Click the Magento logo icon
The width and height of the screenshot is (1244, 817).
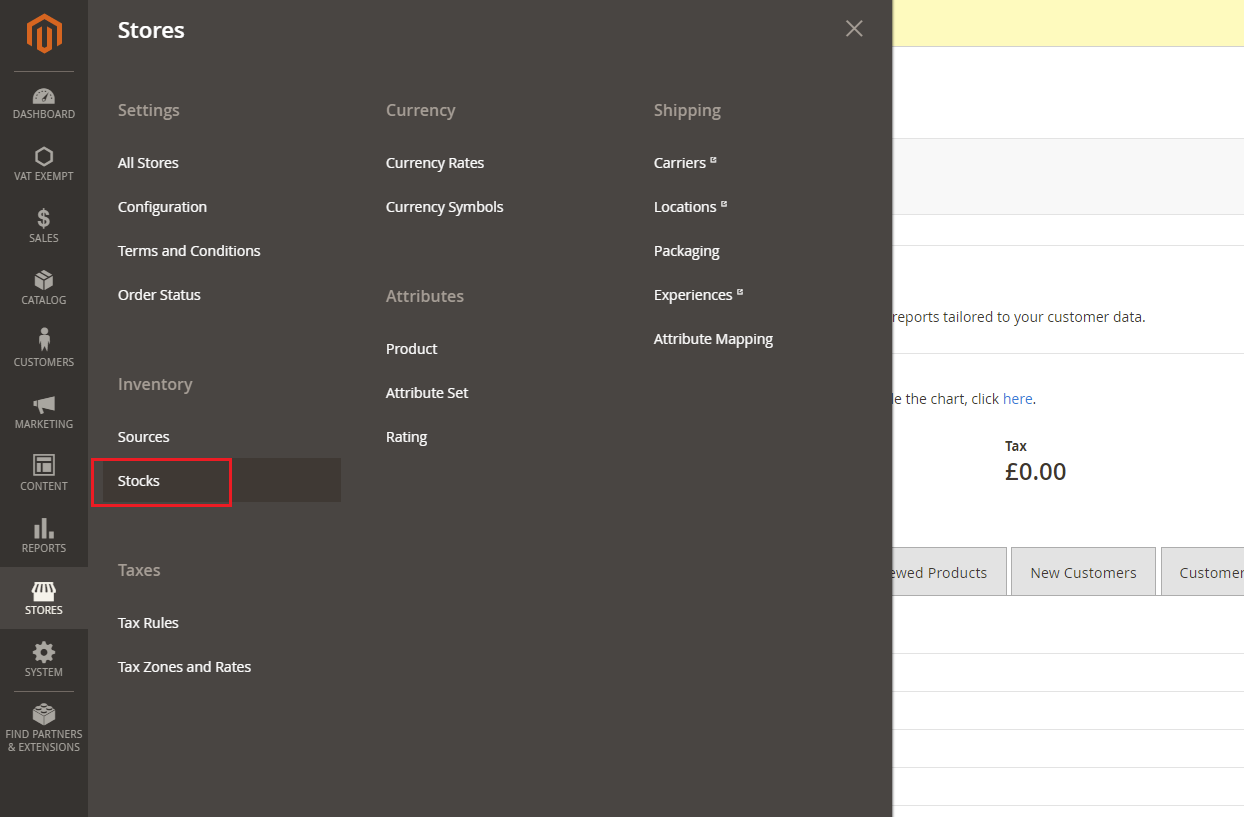coord(44,33)
